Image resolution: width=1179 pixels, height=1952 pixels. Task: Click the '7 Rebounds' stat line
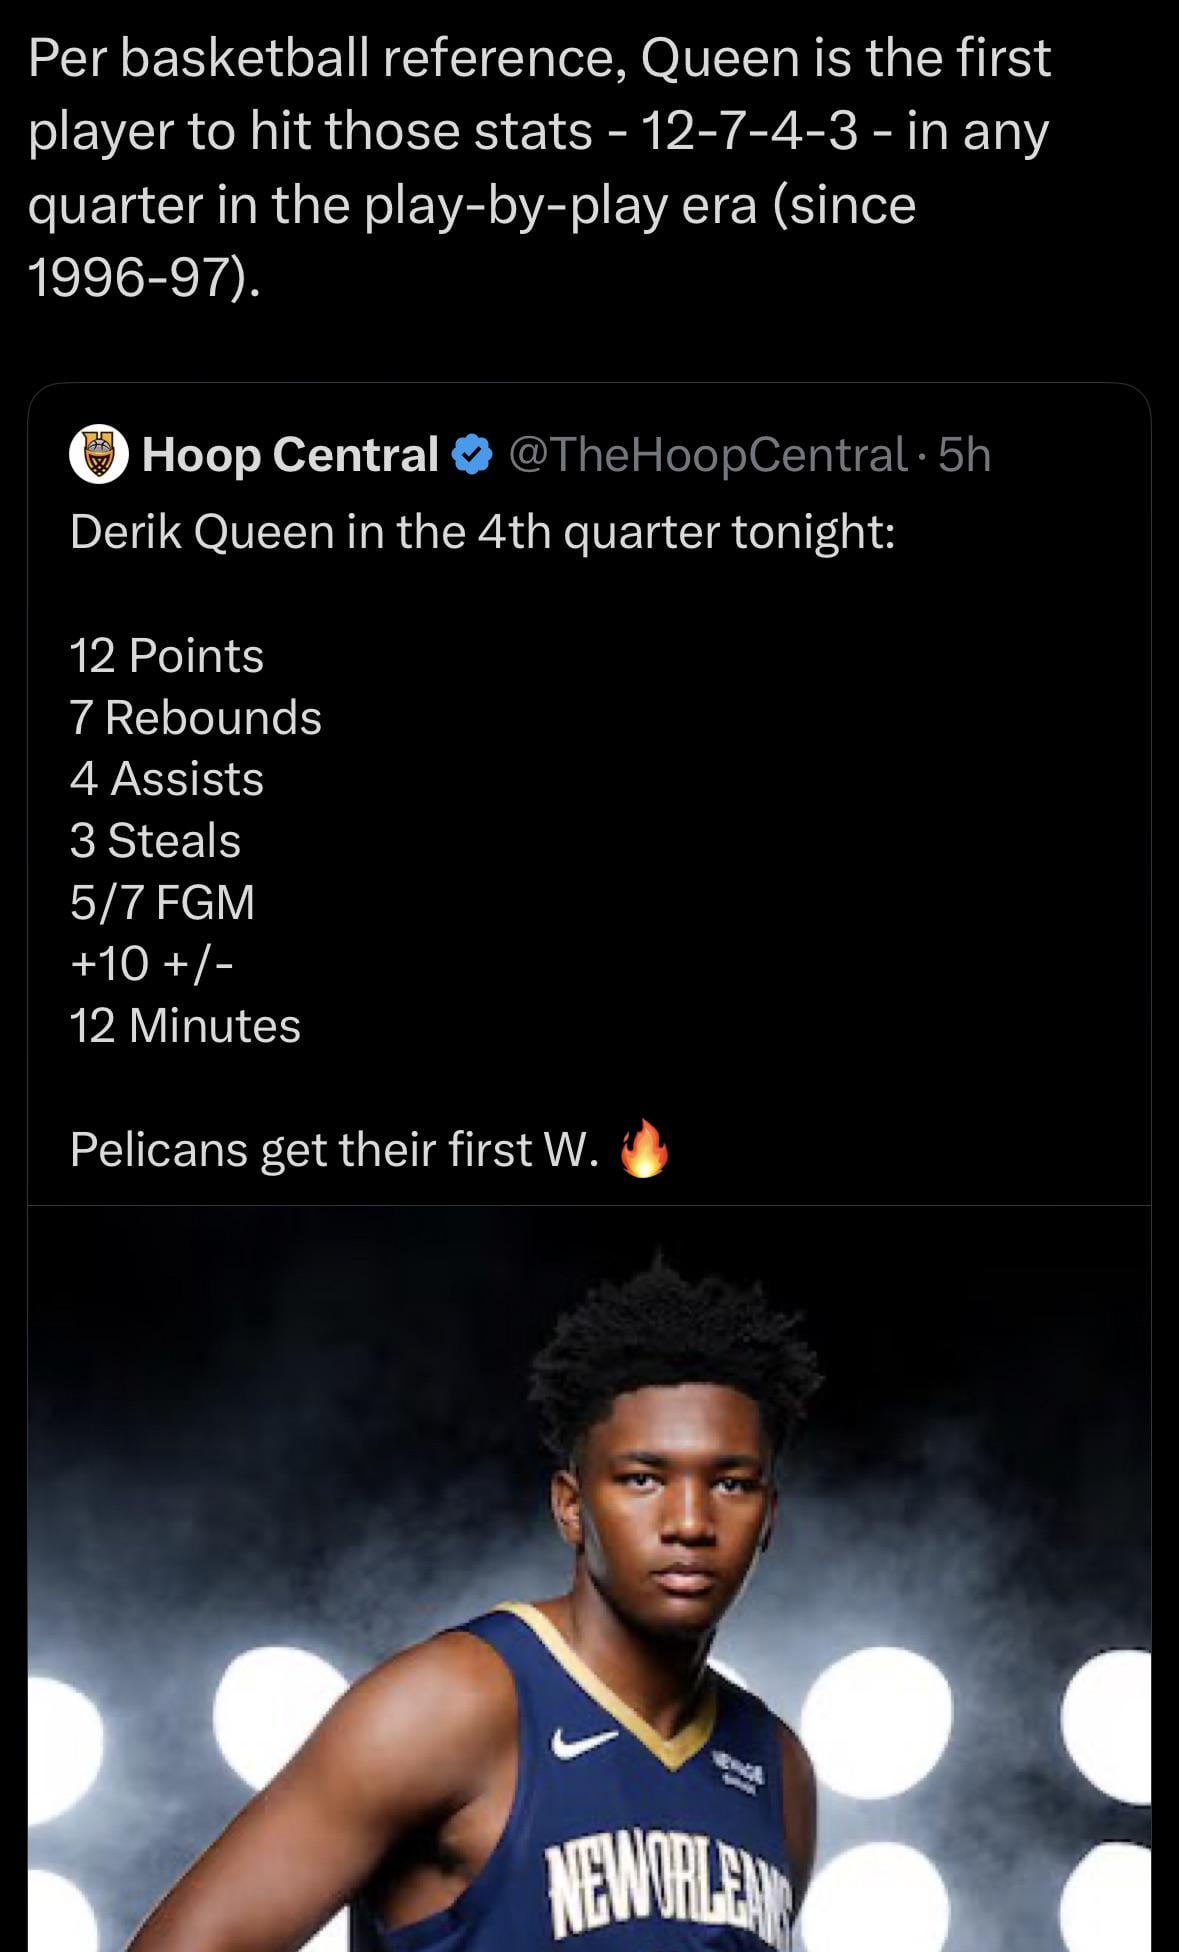(196, 718)
